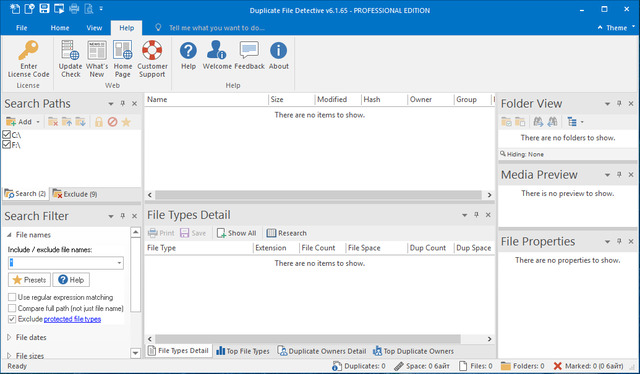Click the print icon in quick access toolbar

(x=74, y=8)
